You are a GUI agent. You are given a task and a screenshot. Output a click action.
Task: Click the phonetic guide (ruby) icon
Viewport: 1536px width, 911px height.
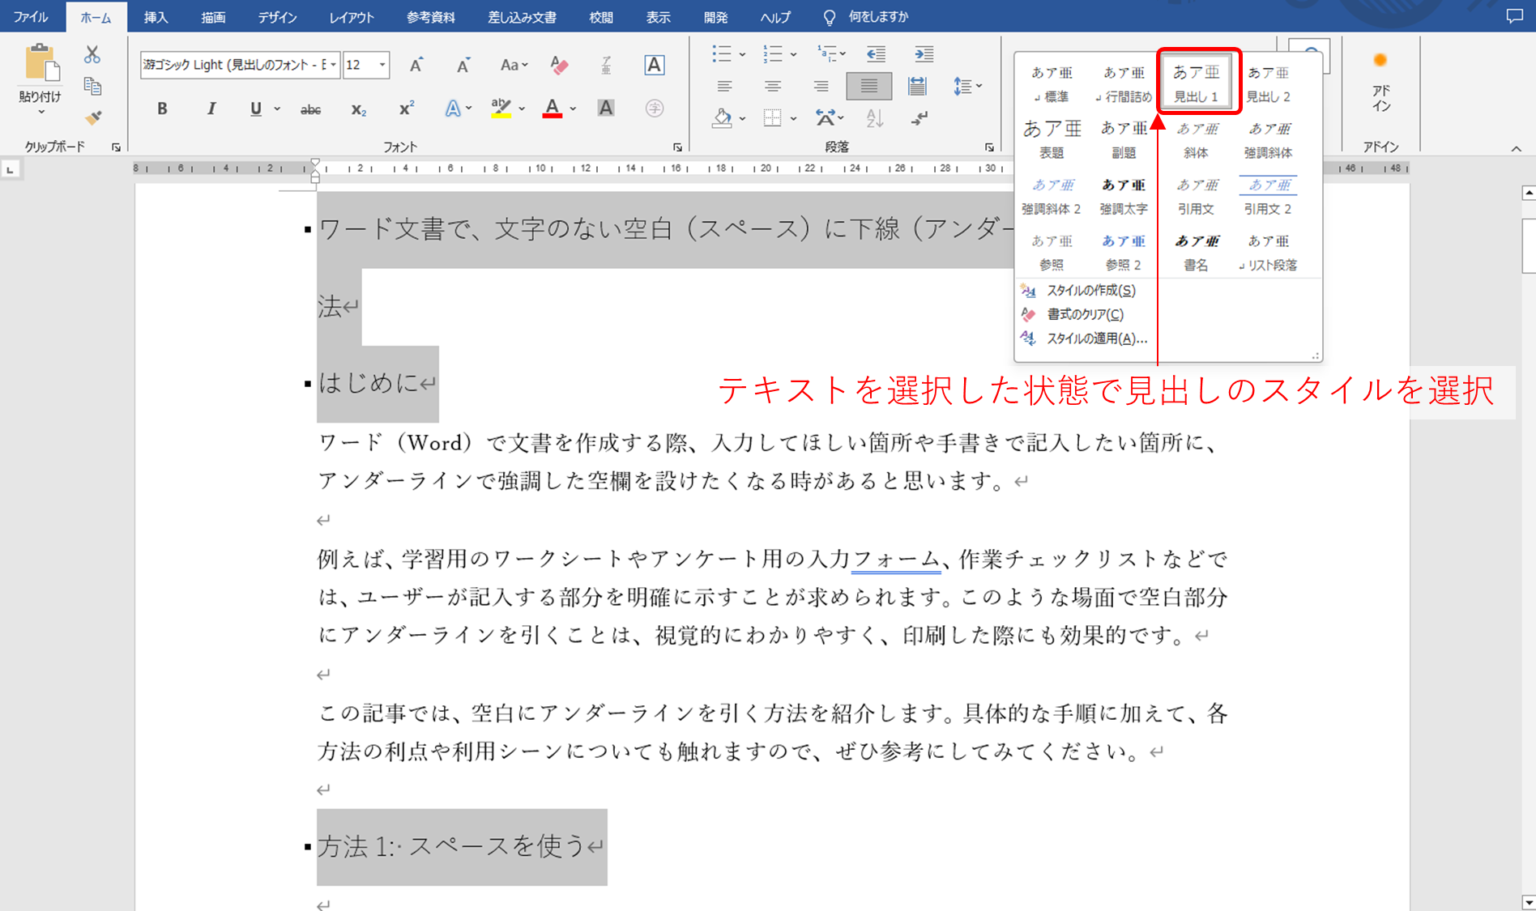pyautogui.click(x=606, y=65)
